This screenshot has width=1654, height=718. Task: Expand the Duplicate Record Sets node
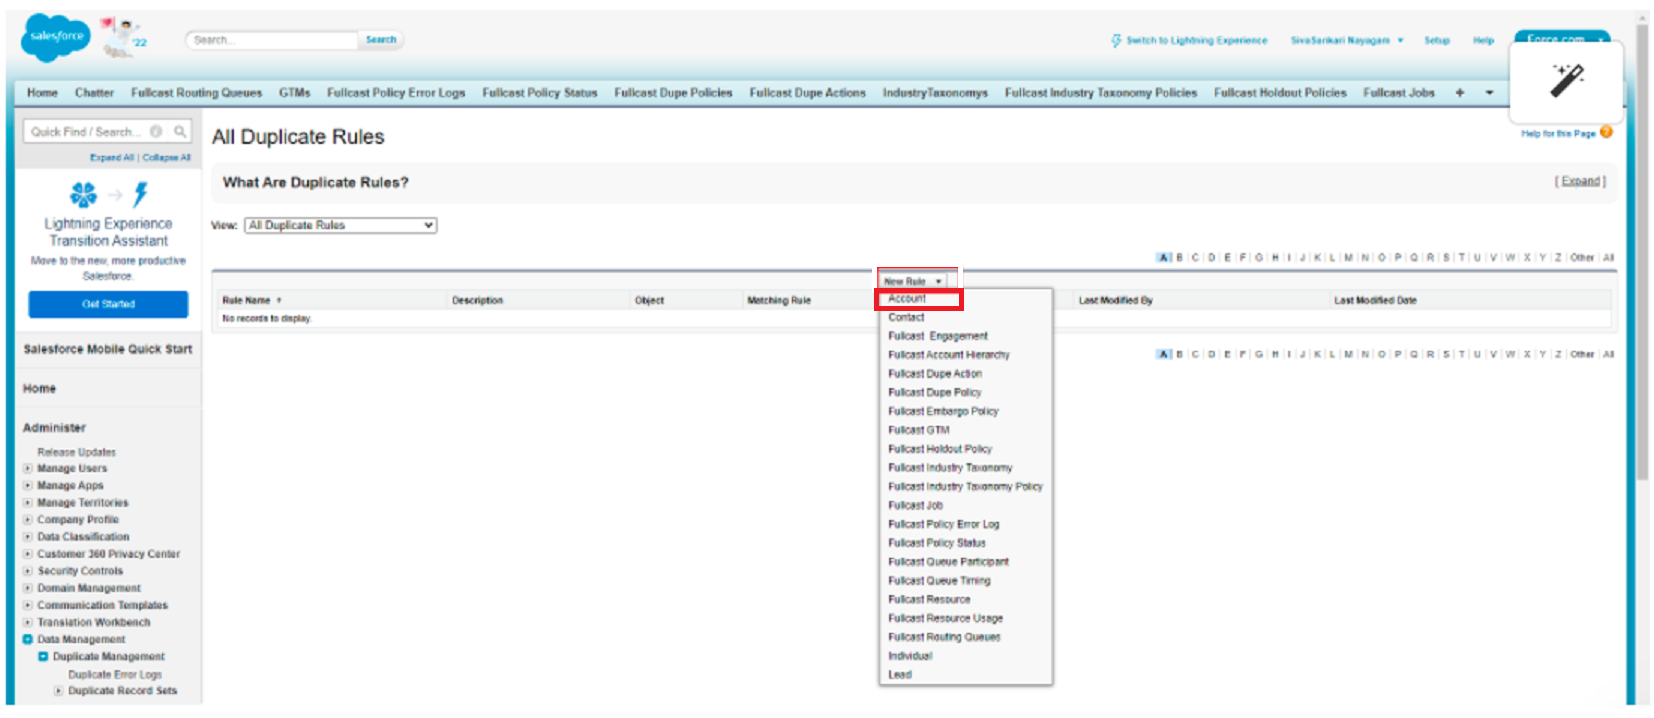click(x=59, y=690)
